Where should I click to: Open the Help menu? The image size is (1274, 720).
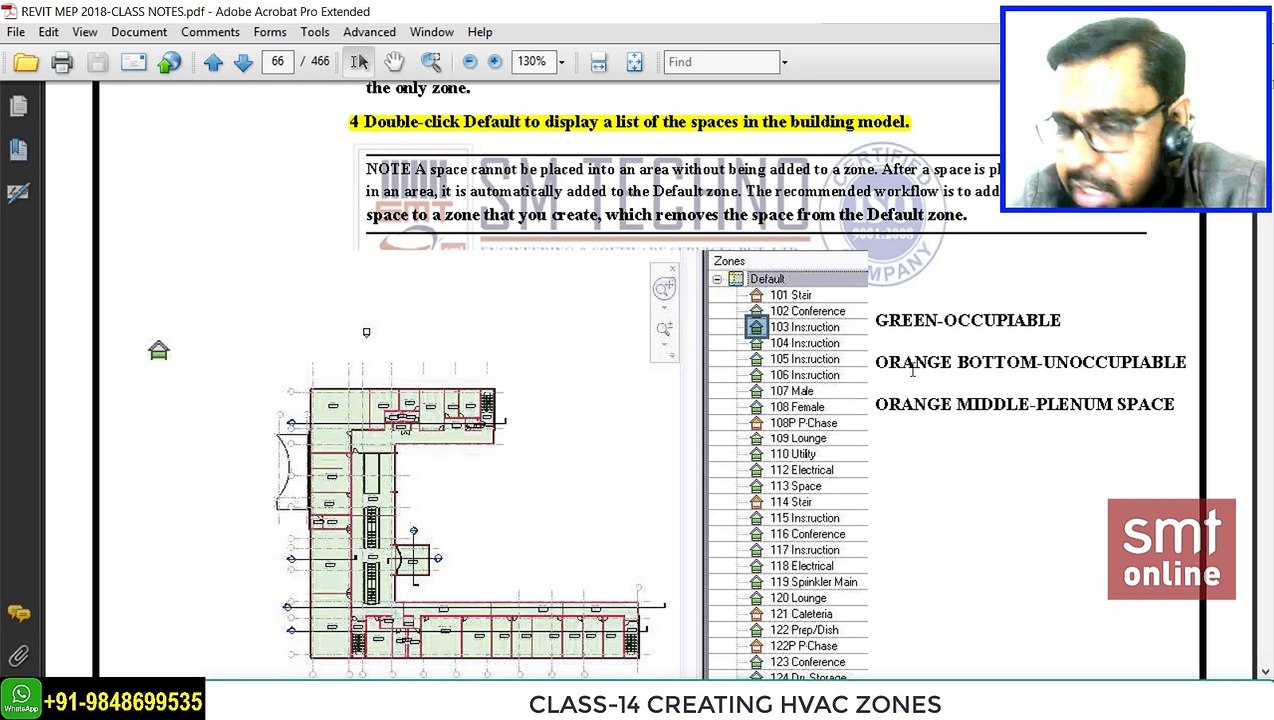click(480, 32)
